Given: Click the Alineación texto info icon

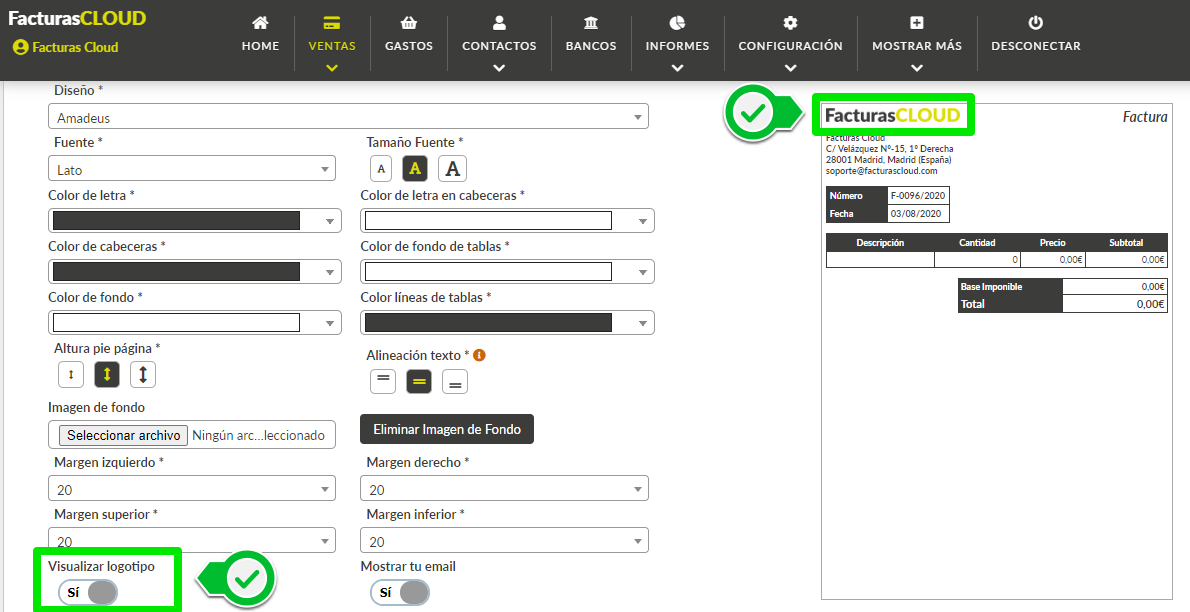Looking at the screenshot, I should click(479, 355).
